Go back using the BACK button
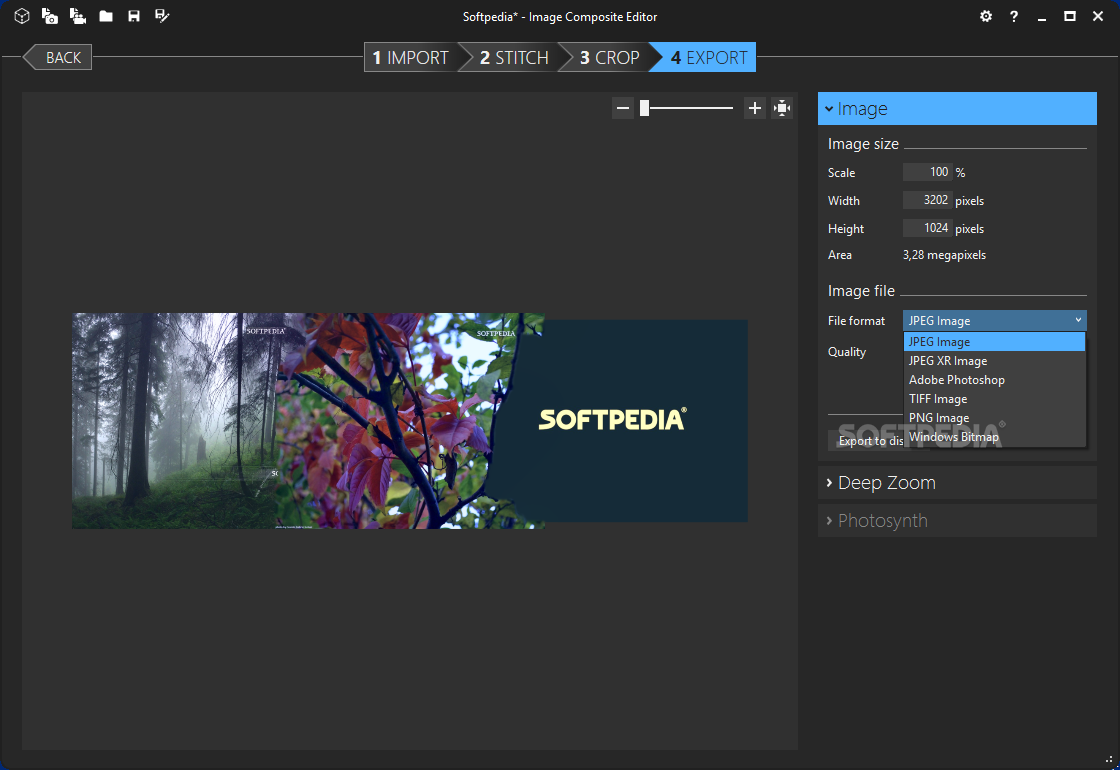 tap(57, 57)
